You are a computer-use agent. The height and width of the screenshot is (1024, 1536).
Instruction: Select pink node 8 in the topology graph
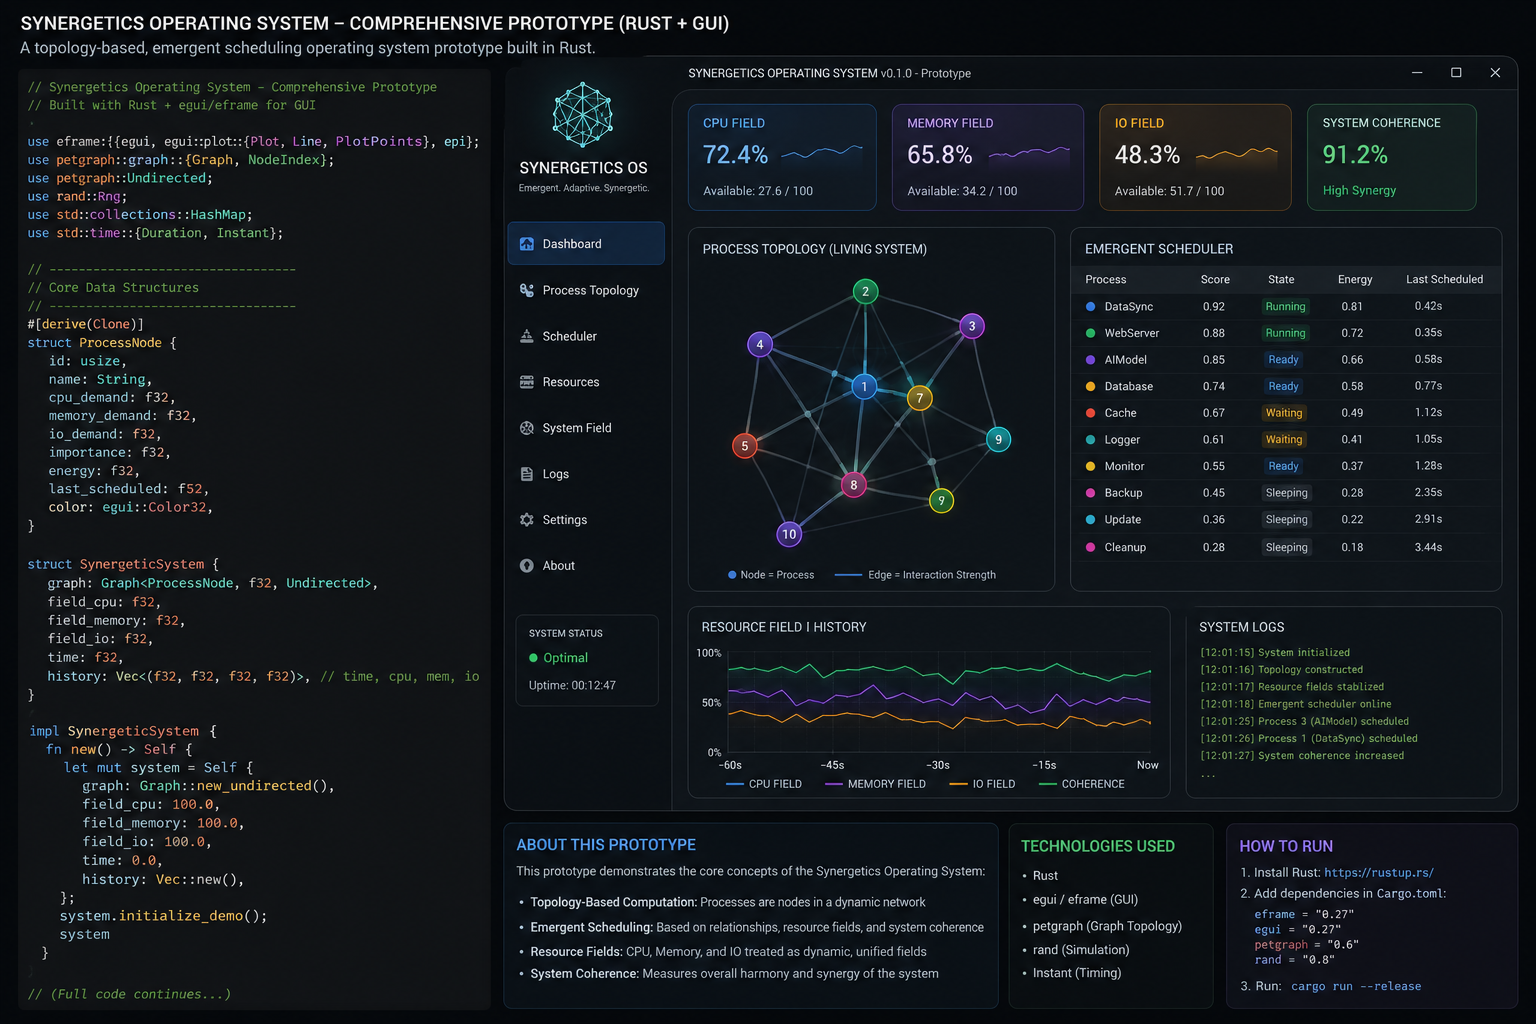[x=854, y=485]
